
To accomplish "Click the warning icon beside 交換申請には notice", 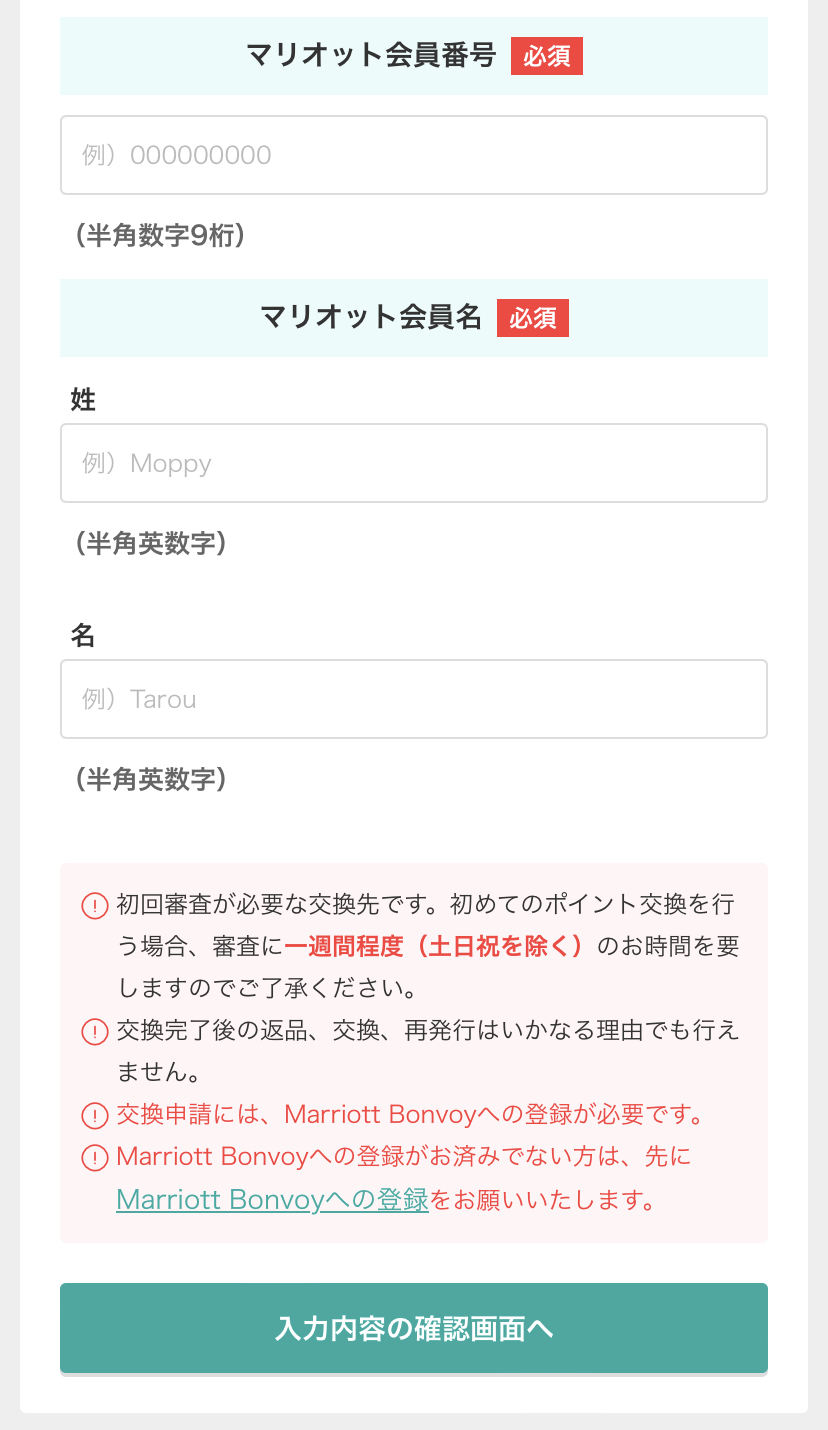I will click(x=94, y=1115).
